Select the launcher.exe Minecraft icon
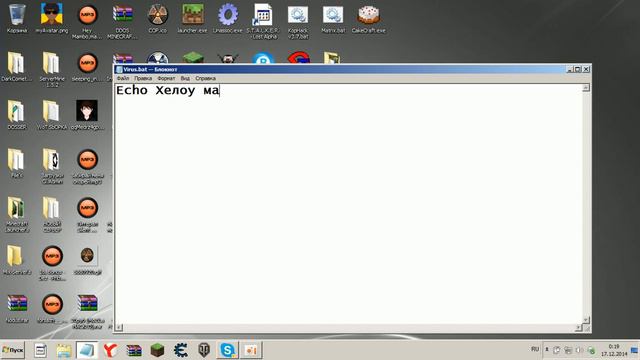The image size is (640, 360). [193, 19]
